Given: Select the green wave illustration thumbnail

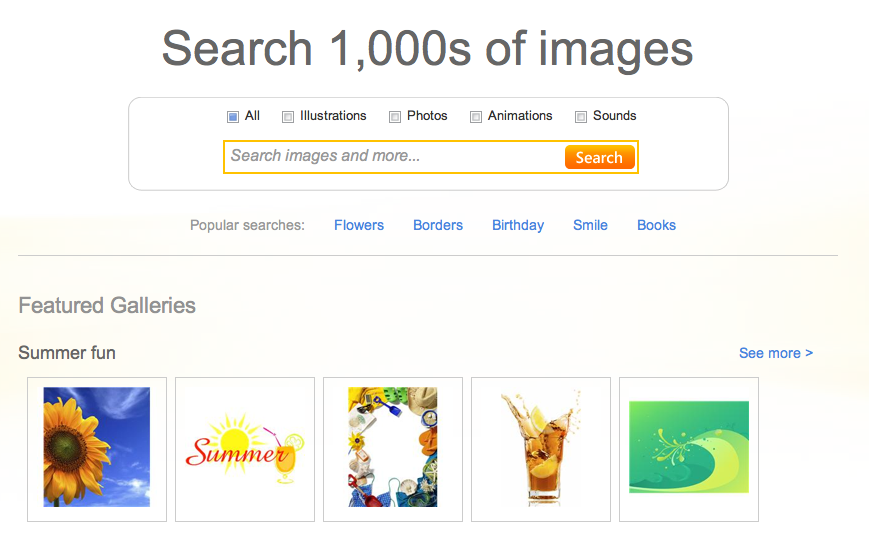Looking at the screenshot, I should coord(689,447).
